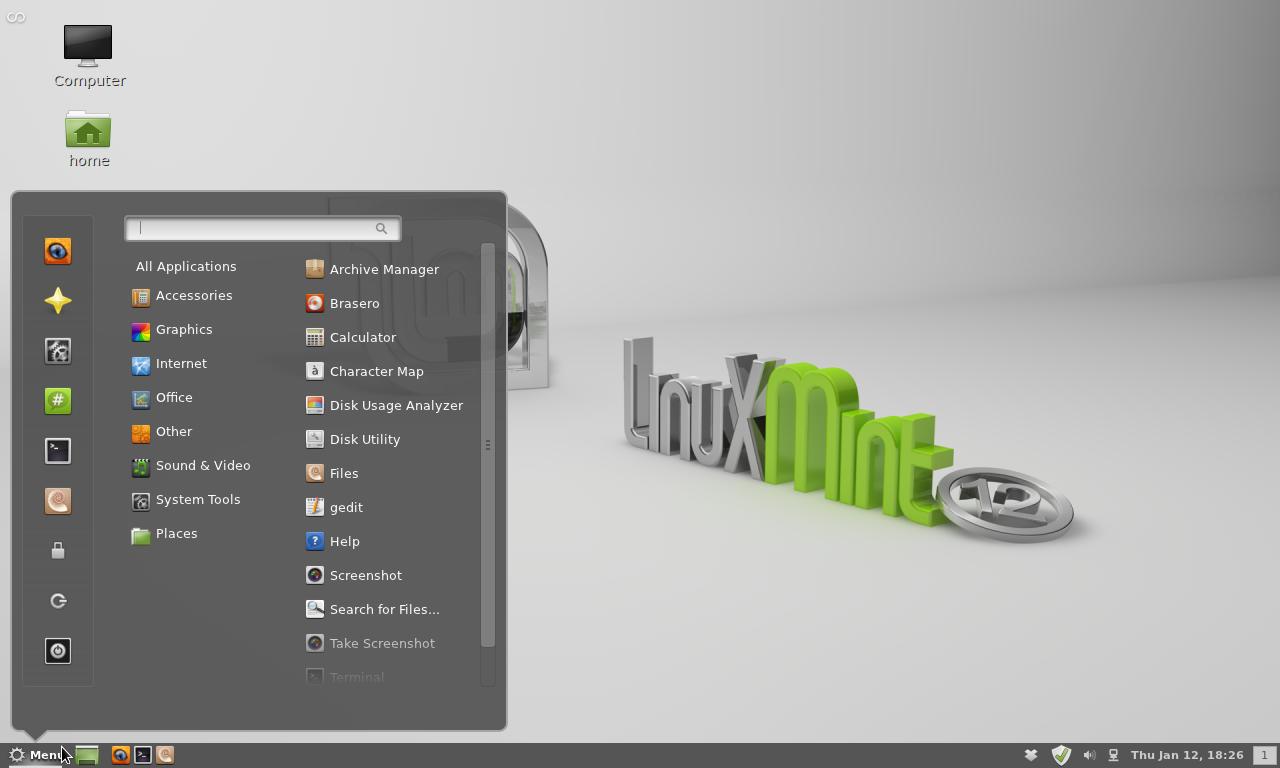Image resolution: width=1280 pixels, height=768 pixels.
Task: Launch the XChat hash-symbol favorite icon
Action: point(58,401)
